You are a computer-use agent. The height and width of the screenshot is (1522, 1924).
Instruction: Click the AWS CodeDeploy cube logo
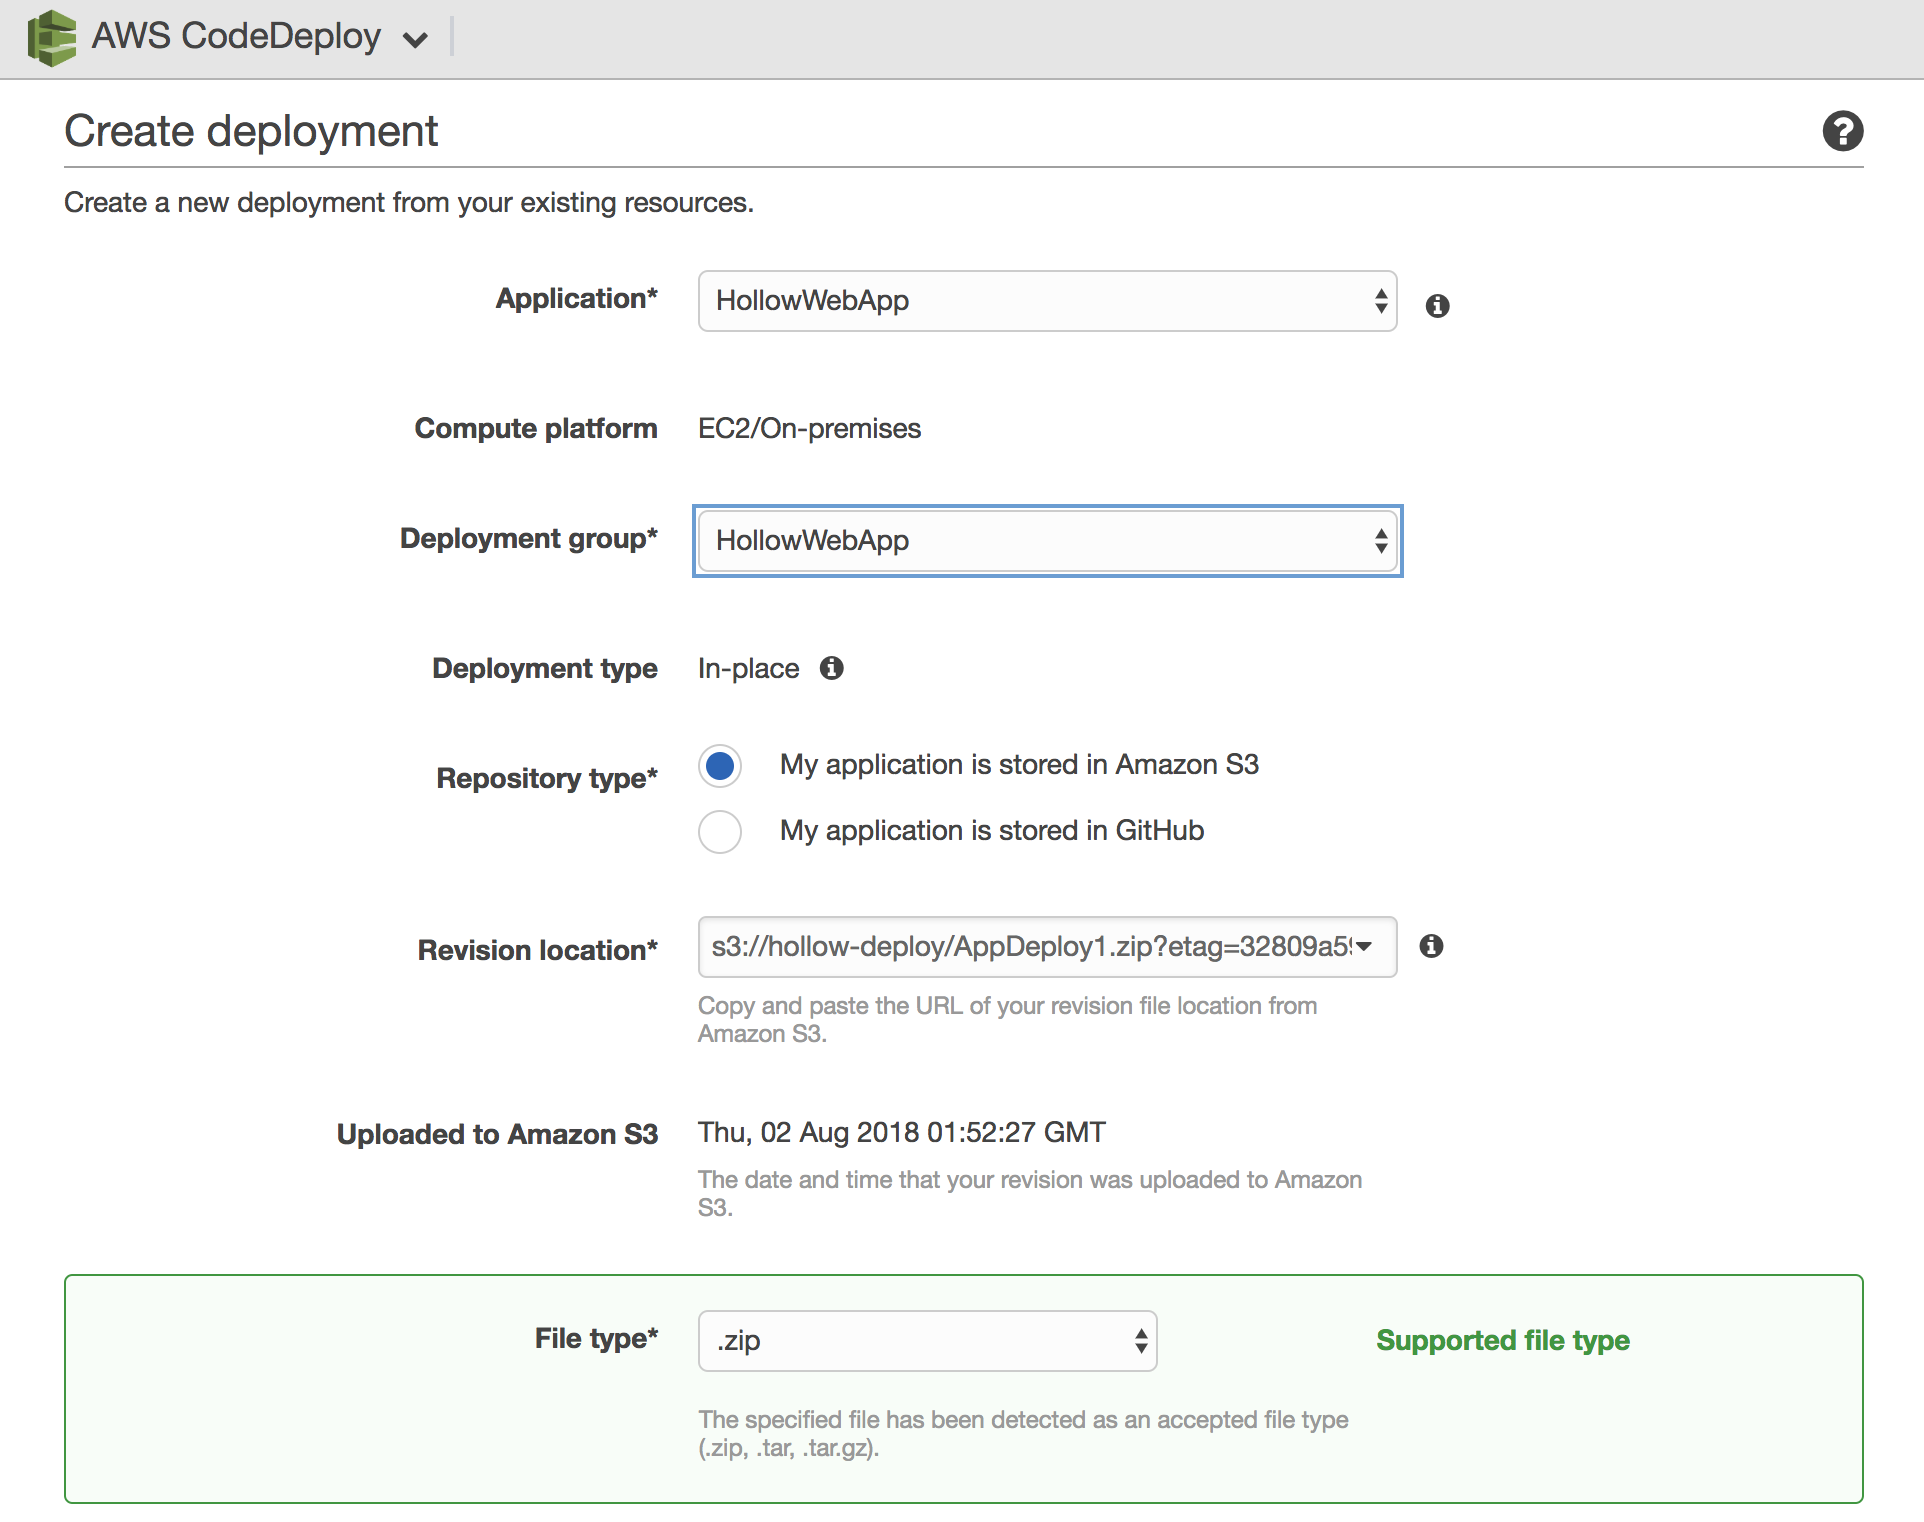click(x=52, y=38)
